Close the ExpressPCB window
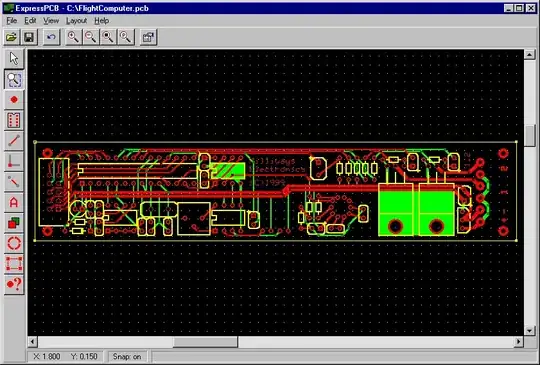 pyautogui.click(x=531, y=8)
